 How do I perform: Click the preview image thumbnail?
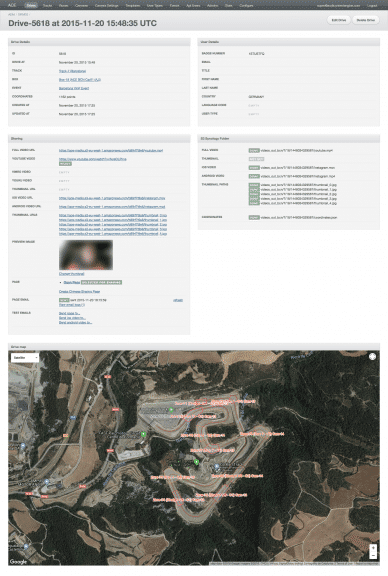pos(86,255)
